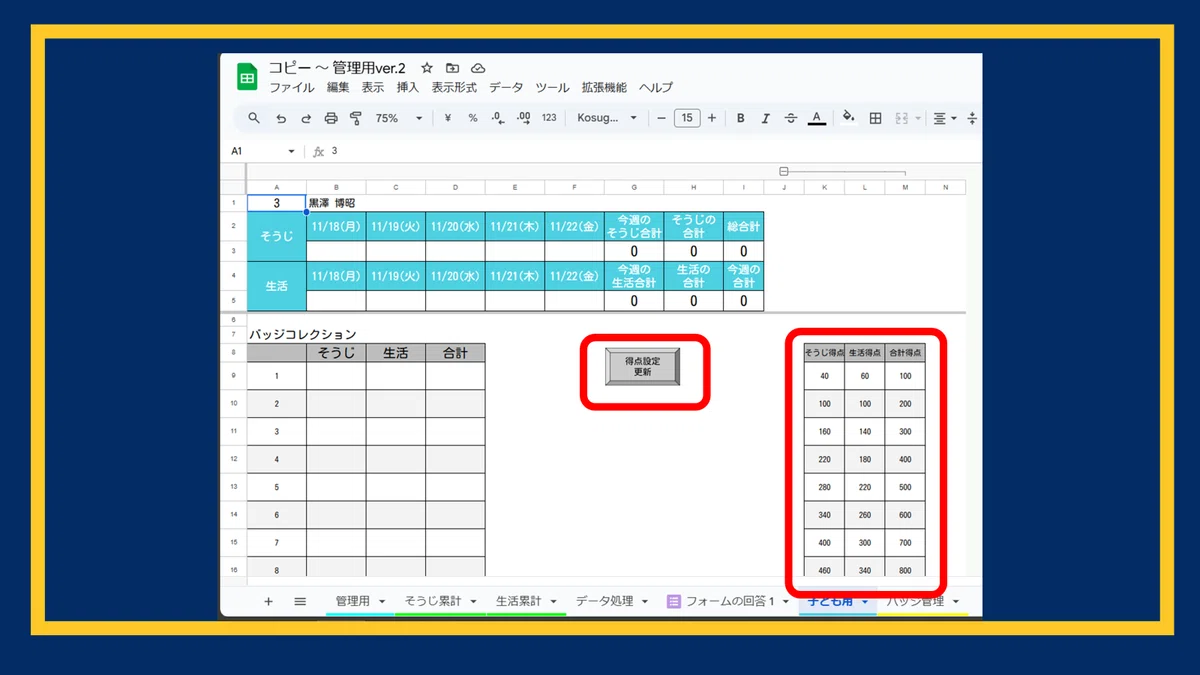This screenshot has height=675, width=1200.
Task: Select the cell containing 黒澤 博昭
Action: click(336, 202)
